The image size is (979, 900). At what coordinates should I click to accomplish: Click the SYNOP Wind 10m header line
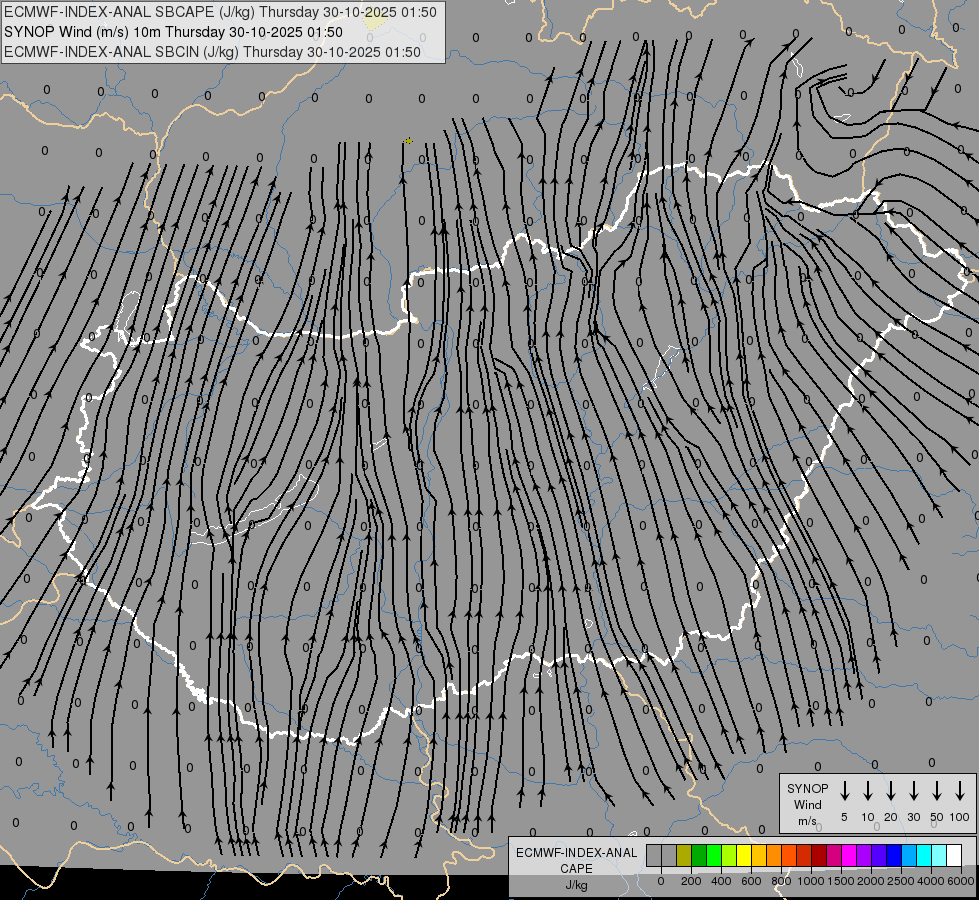tap(173, 32)
